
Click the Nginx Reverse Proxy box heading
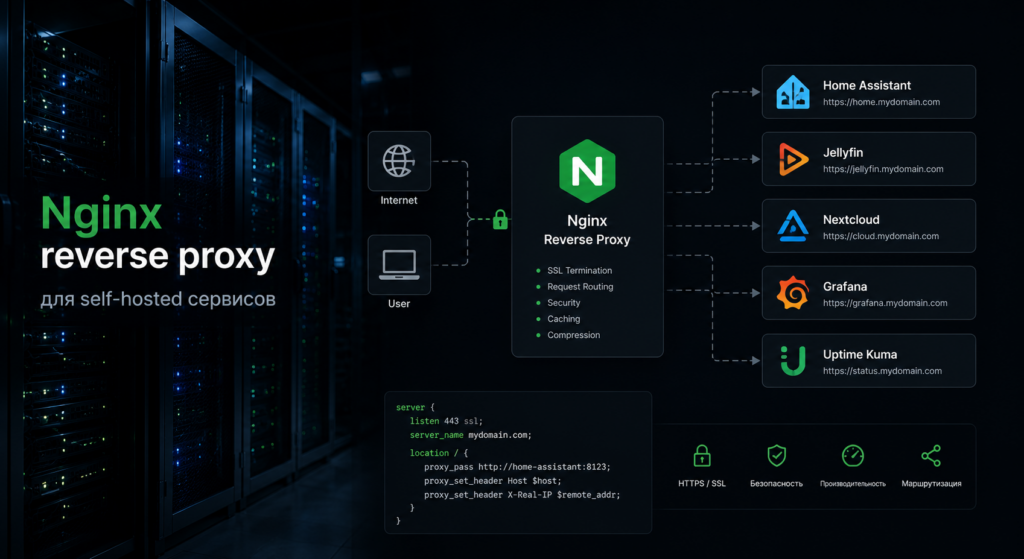[x=587, y=231]
